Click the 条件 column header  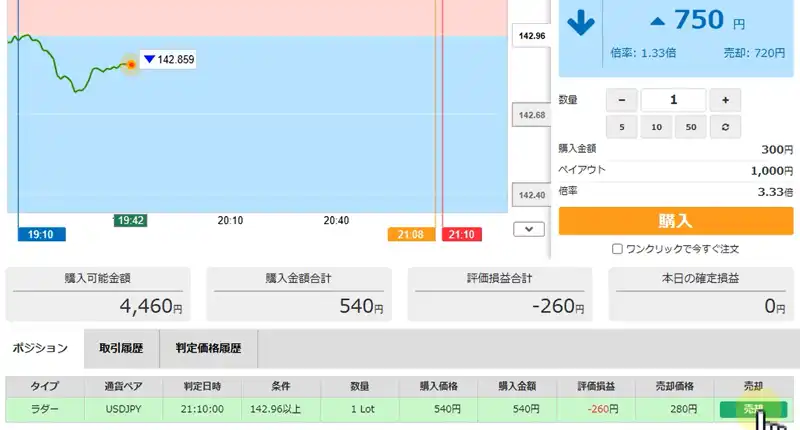(281, 386)
